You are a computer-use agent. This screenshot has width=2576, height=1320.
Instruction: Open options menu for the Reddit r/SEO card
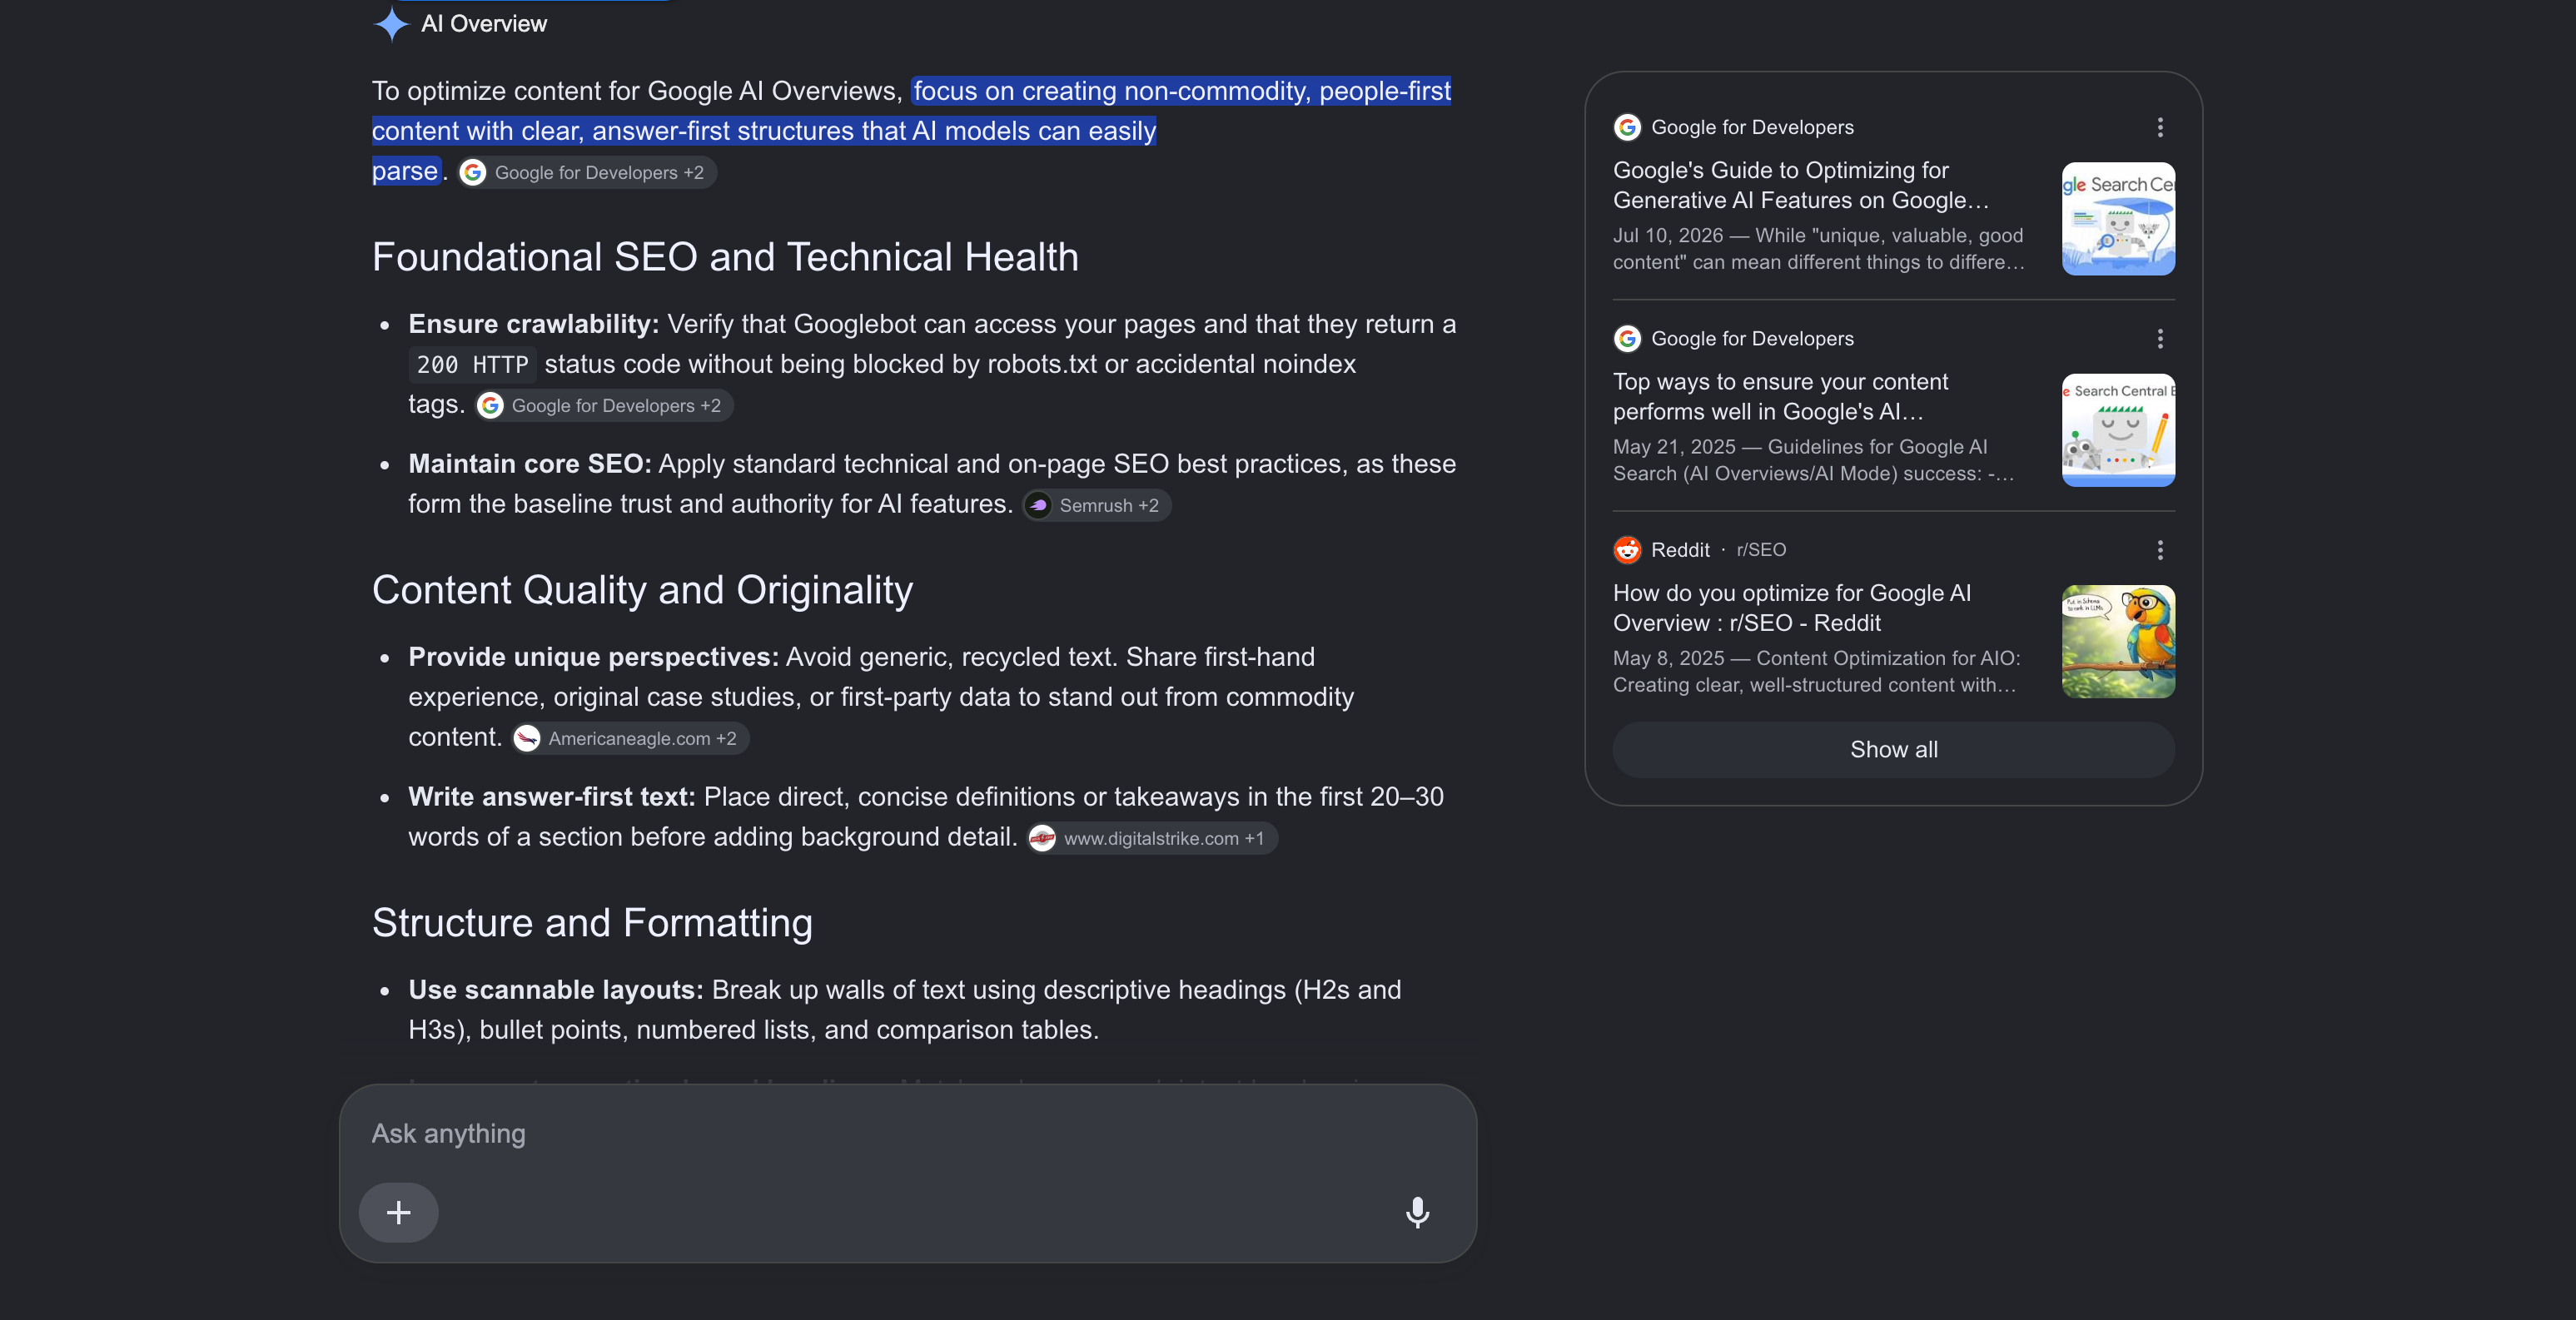(x=2160, y=550)
